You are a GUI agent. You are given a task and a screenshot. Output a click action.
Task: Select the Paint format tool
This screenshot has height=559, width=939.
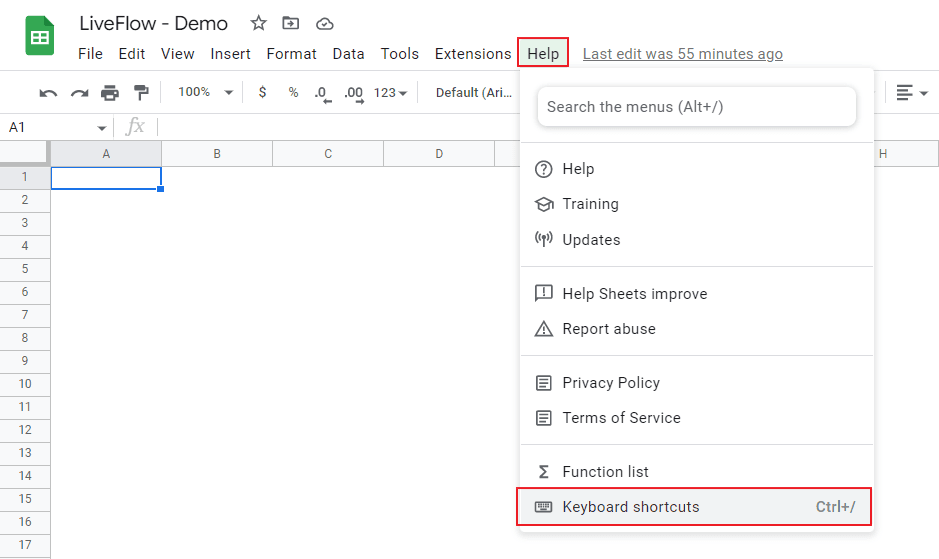click(141, 92)
